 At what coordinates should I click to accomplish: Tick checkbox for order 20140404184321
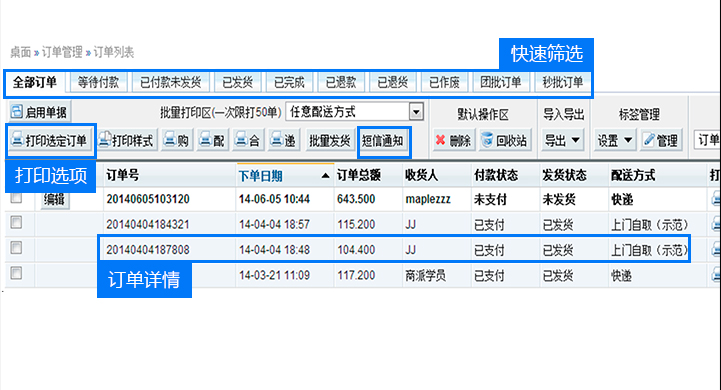point(17,223)
